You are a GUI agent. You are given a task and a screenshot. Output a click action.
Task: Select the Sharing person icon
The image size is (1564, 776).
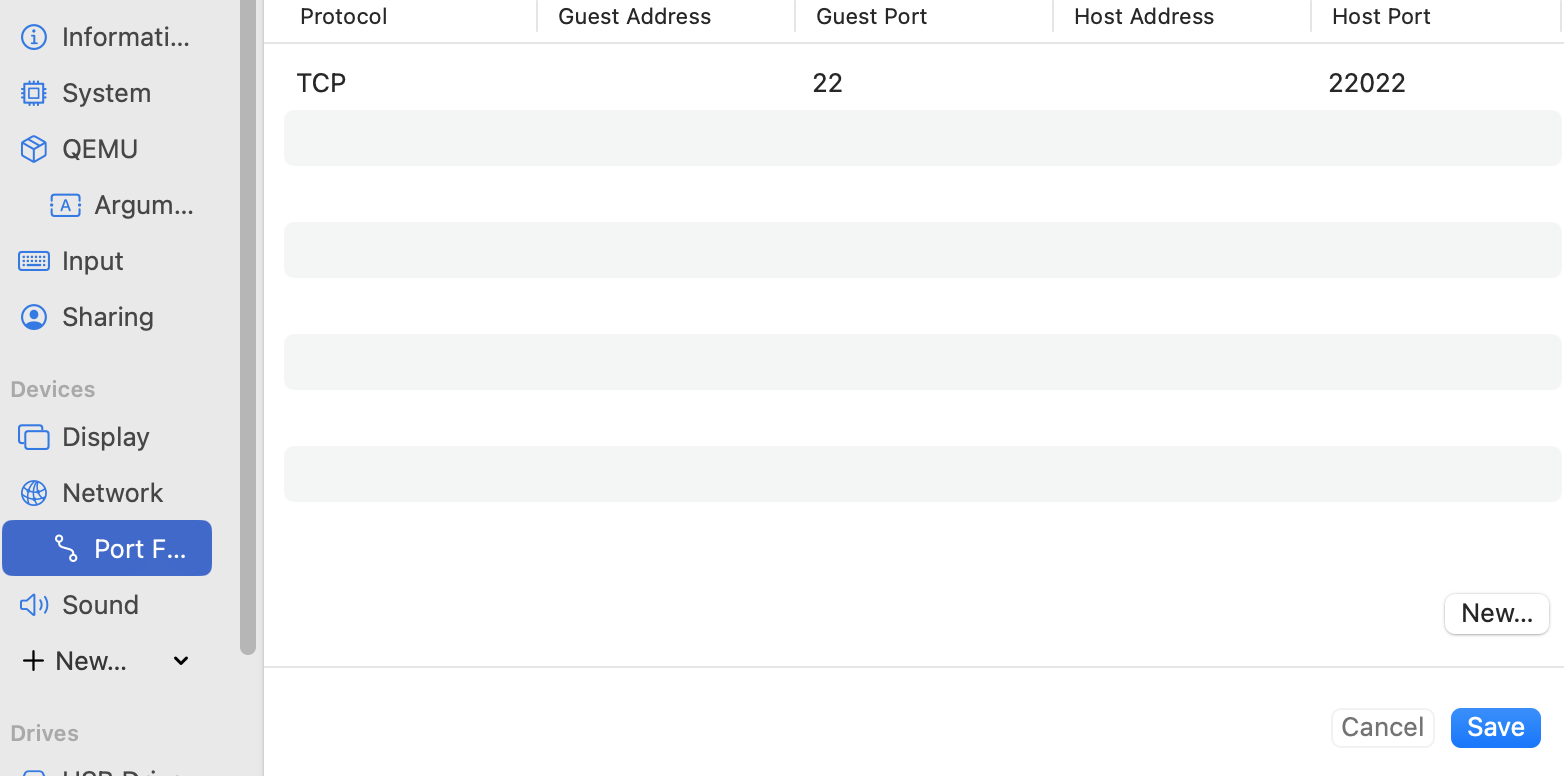click(x=34, y=317)
